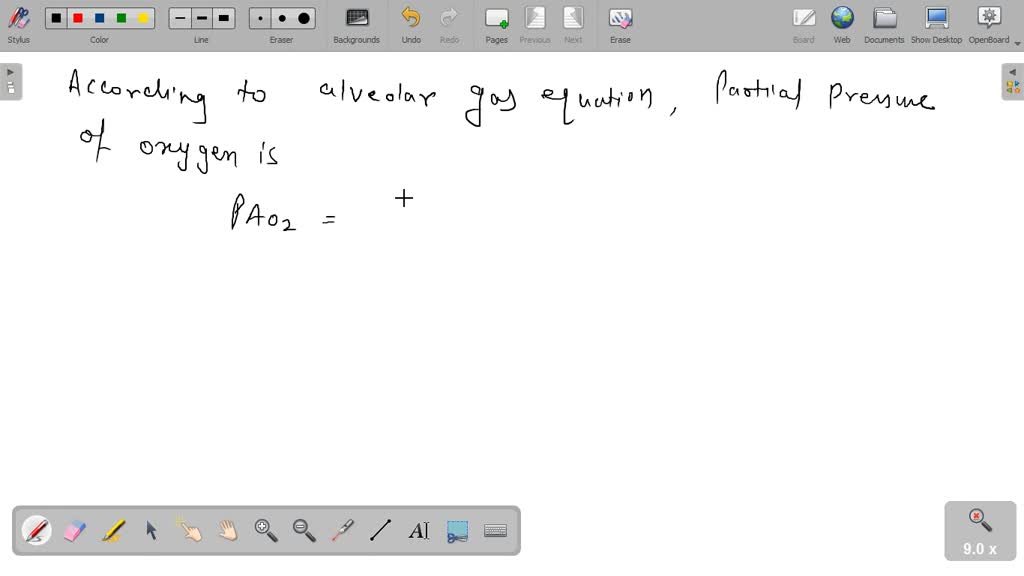Choose the largest eraser size
The height and width of the screenshot is (576, 1024).
(304, 18)
